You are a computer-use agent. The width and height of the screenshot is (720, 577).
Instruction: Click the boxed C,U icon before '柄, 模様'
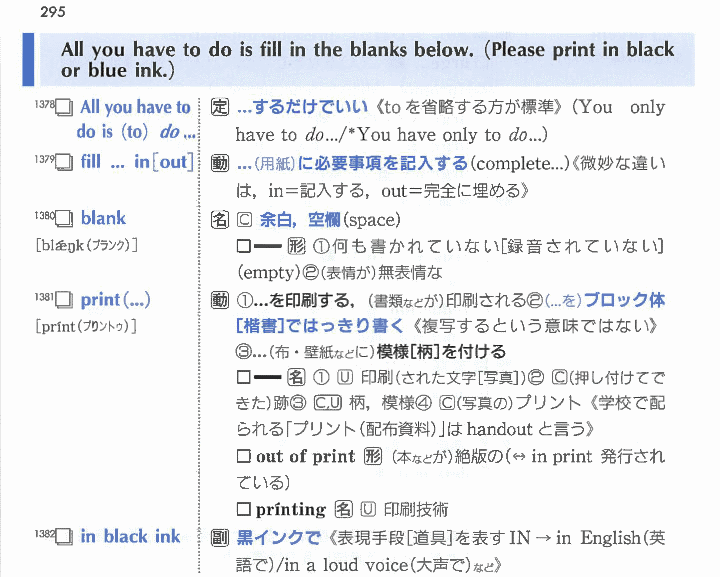(x=328, y=404)
